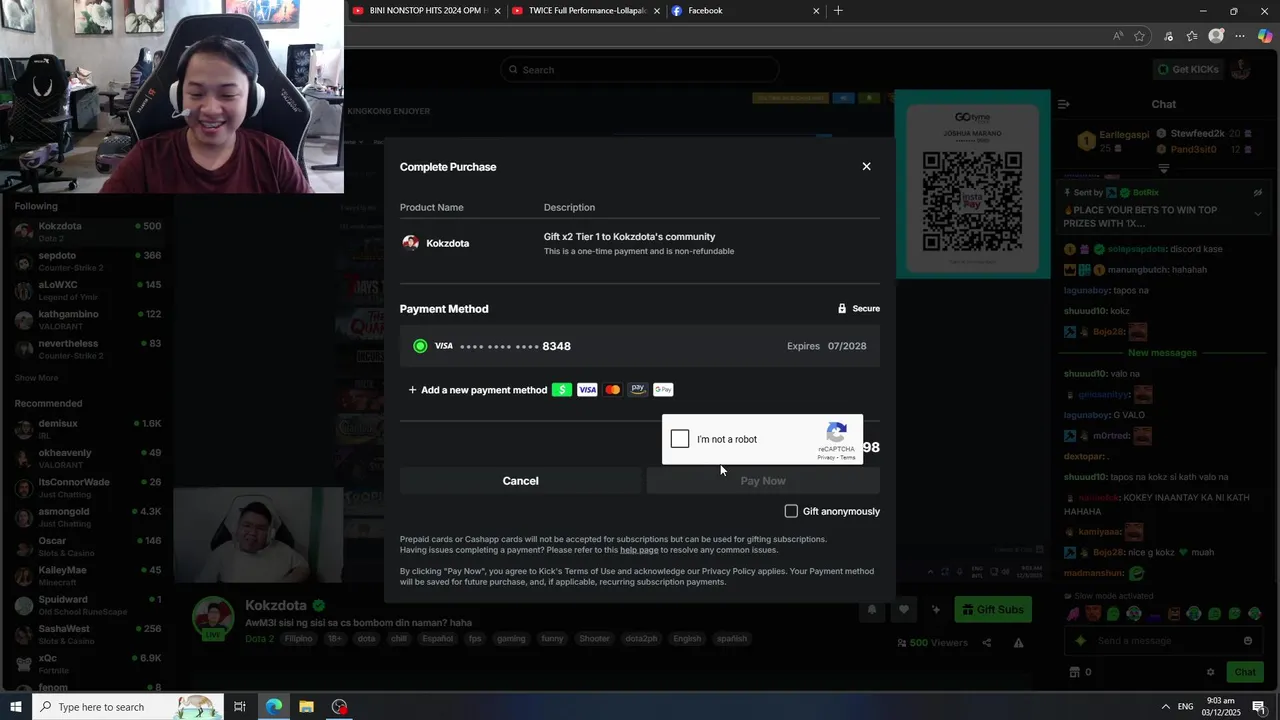The width and height of the screenshot is (1280, 720).
Task: Click the notification bell for Kokzdota
Action: click(x=872, y=610)
